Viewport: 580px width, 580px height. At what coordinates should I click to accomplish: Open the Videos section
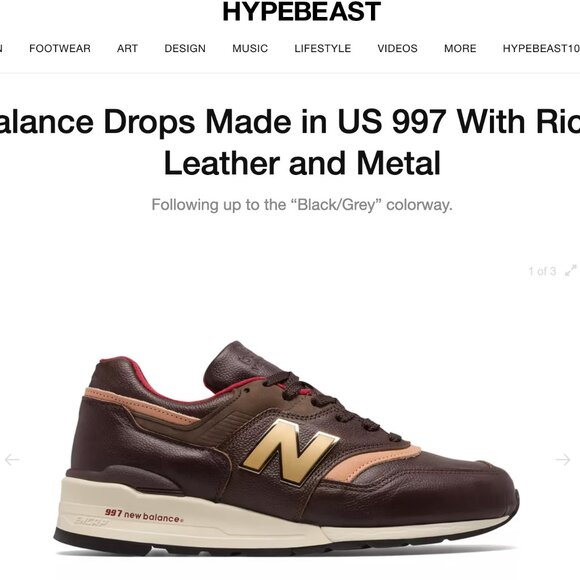coord(397,48)
